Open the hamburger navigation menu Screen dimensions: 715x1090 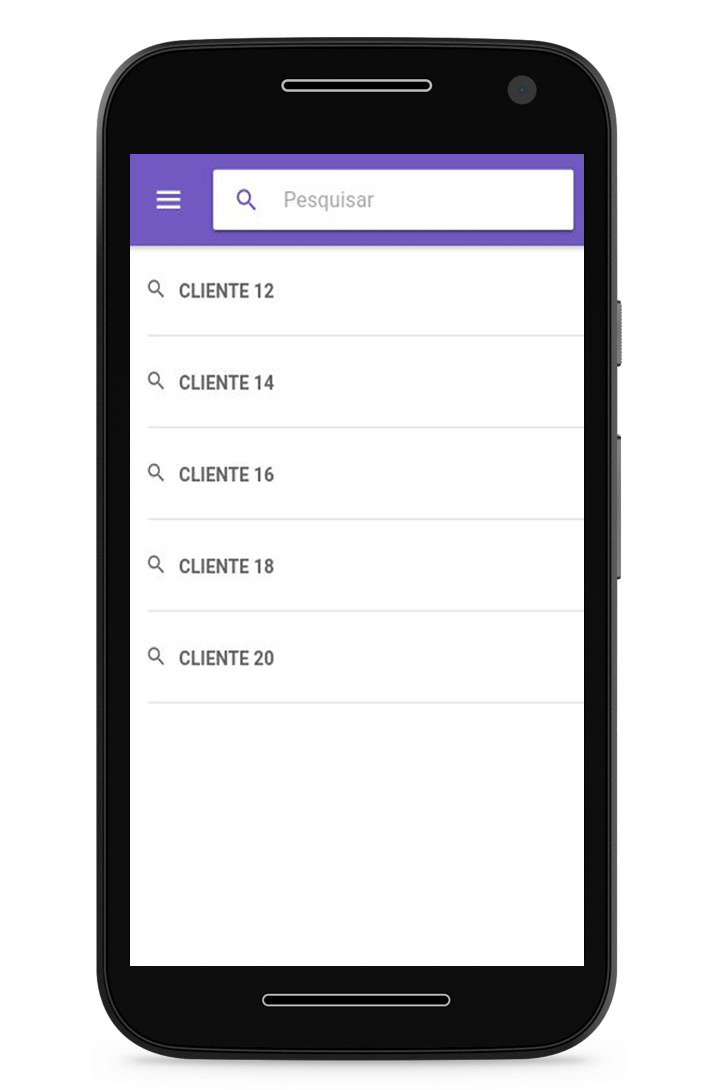coord(168,200)
